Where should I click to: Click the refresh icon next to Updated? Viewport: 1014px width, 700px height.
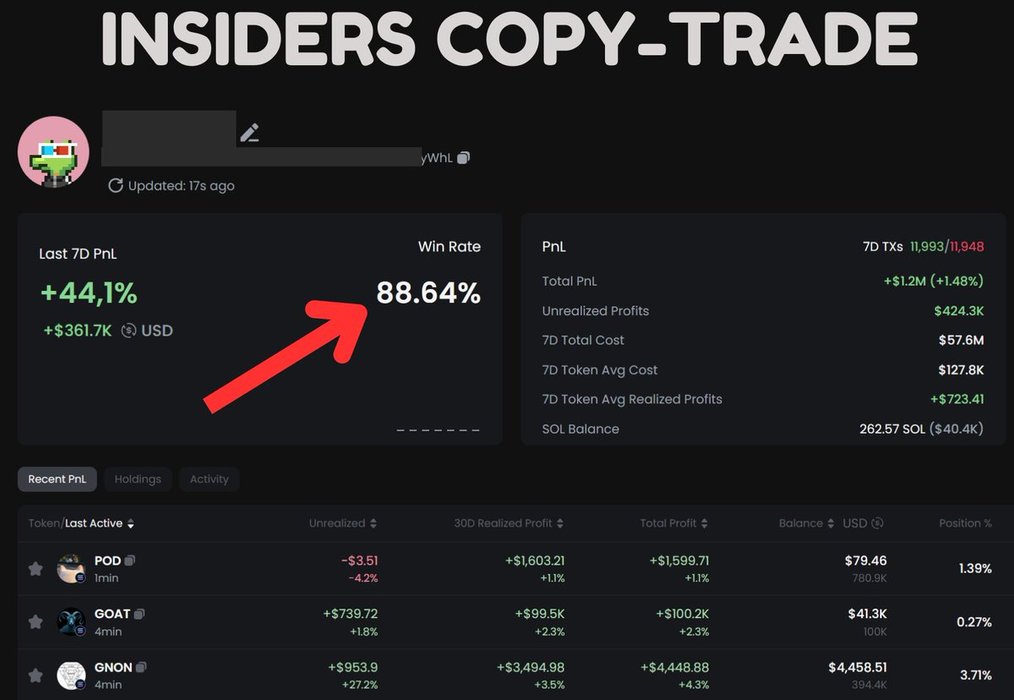(x=115, y=185)
